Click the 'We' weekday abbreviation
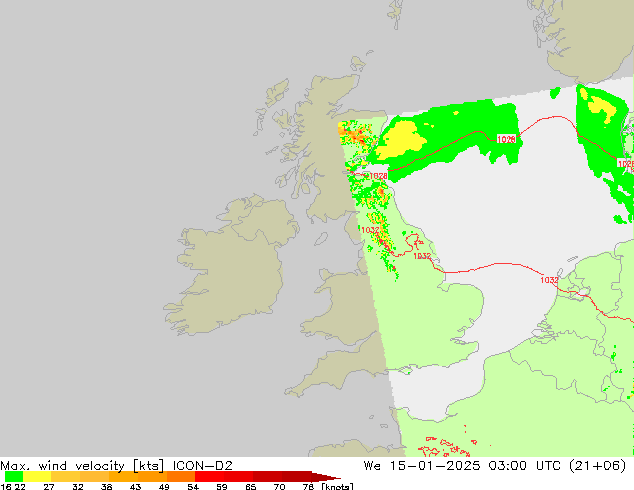The height and width of the screenshot is (490, 634). click(372, 466)
